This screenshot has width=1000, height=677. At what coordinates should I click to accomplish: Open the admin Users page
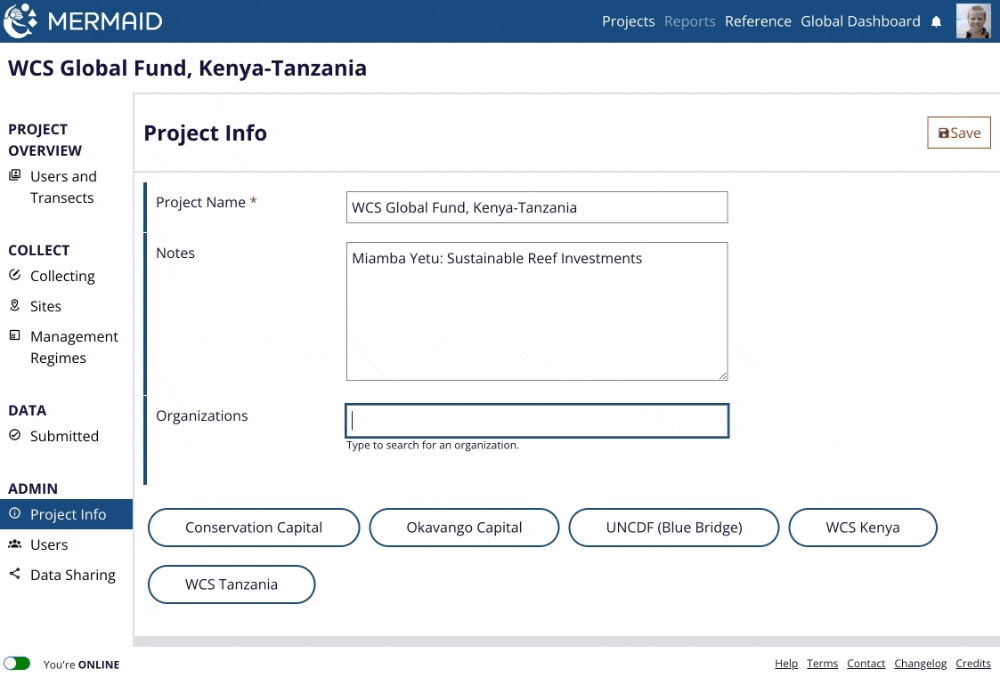click(x=49, y=545)
